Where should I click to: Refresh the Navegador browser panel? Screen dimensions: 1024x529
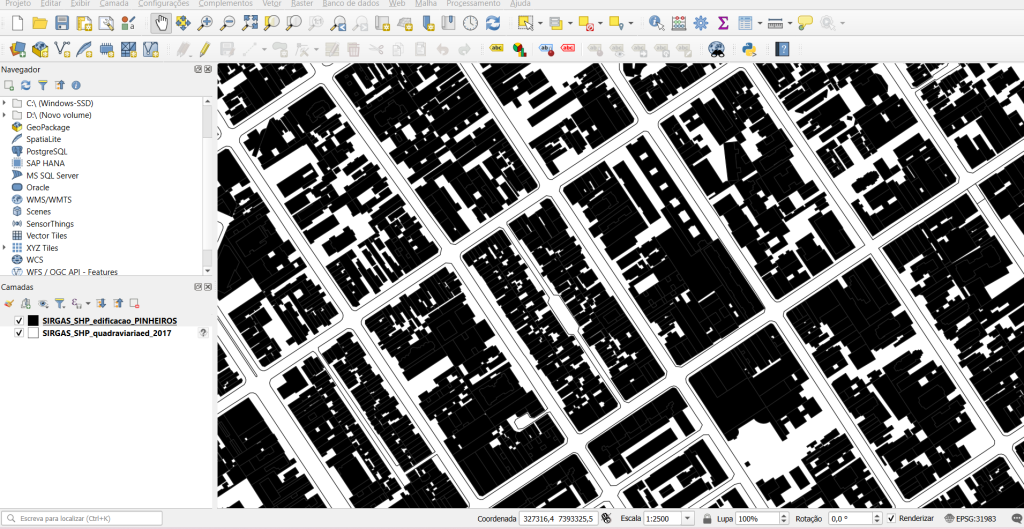(x=25, y=85)
